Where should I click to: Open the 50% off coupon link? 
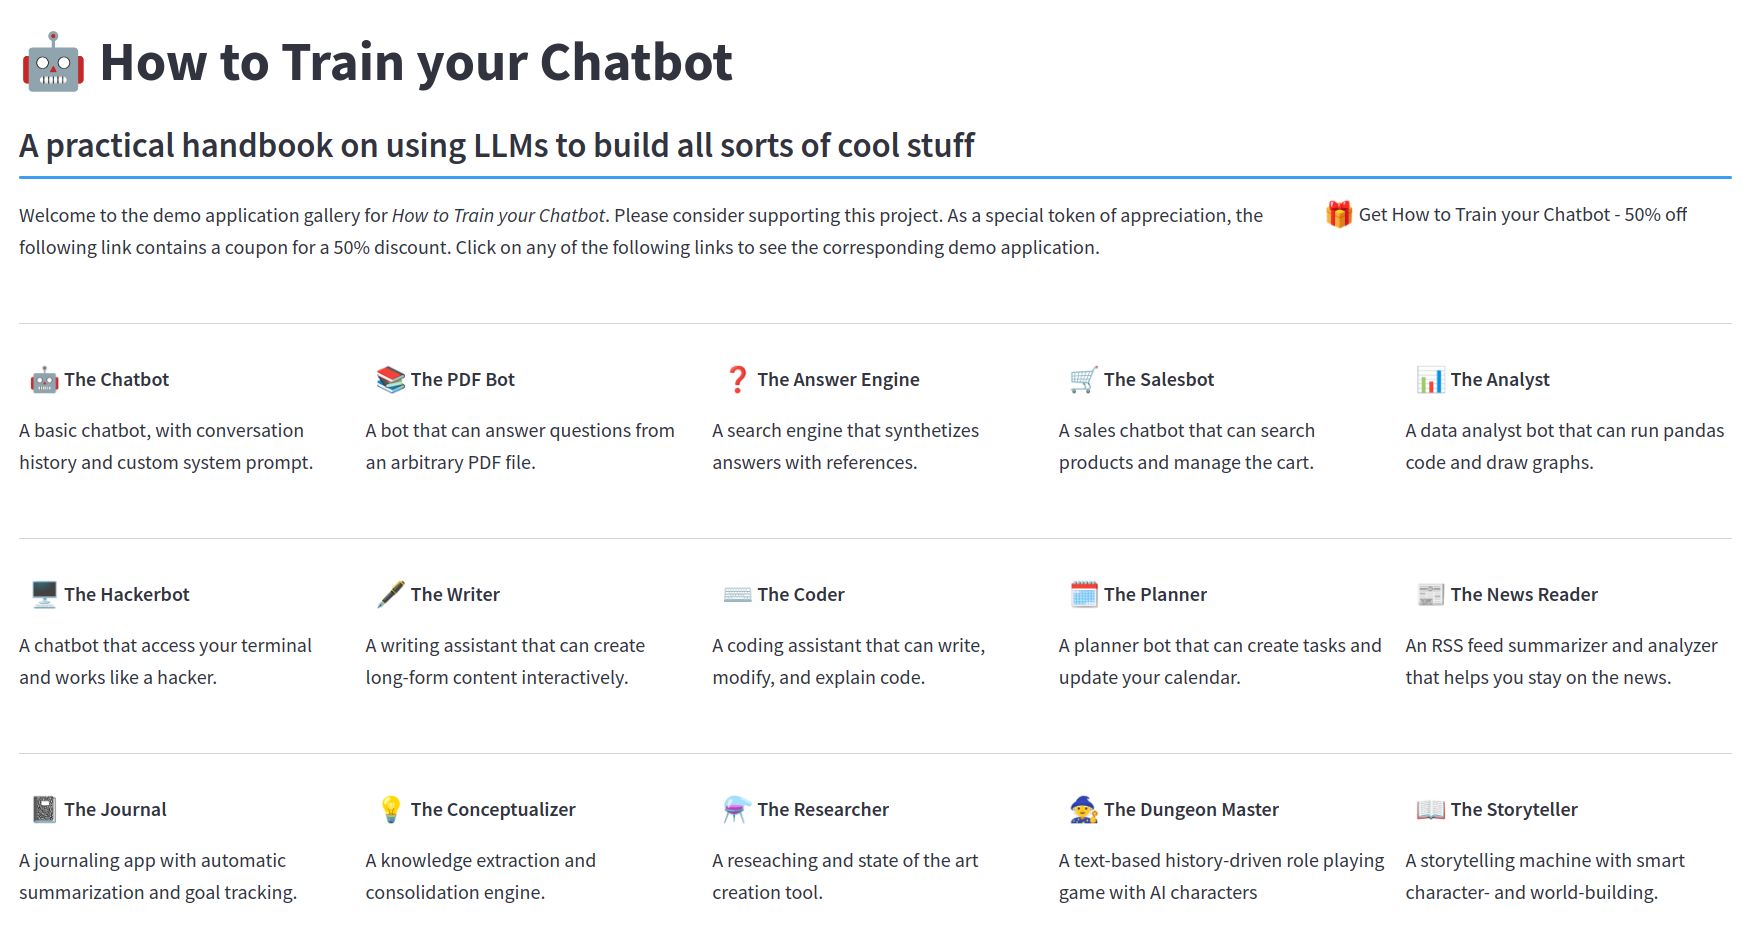(1522, 215)
